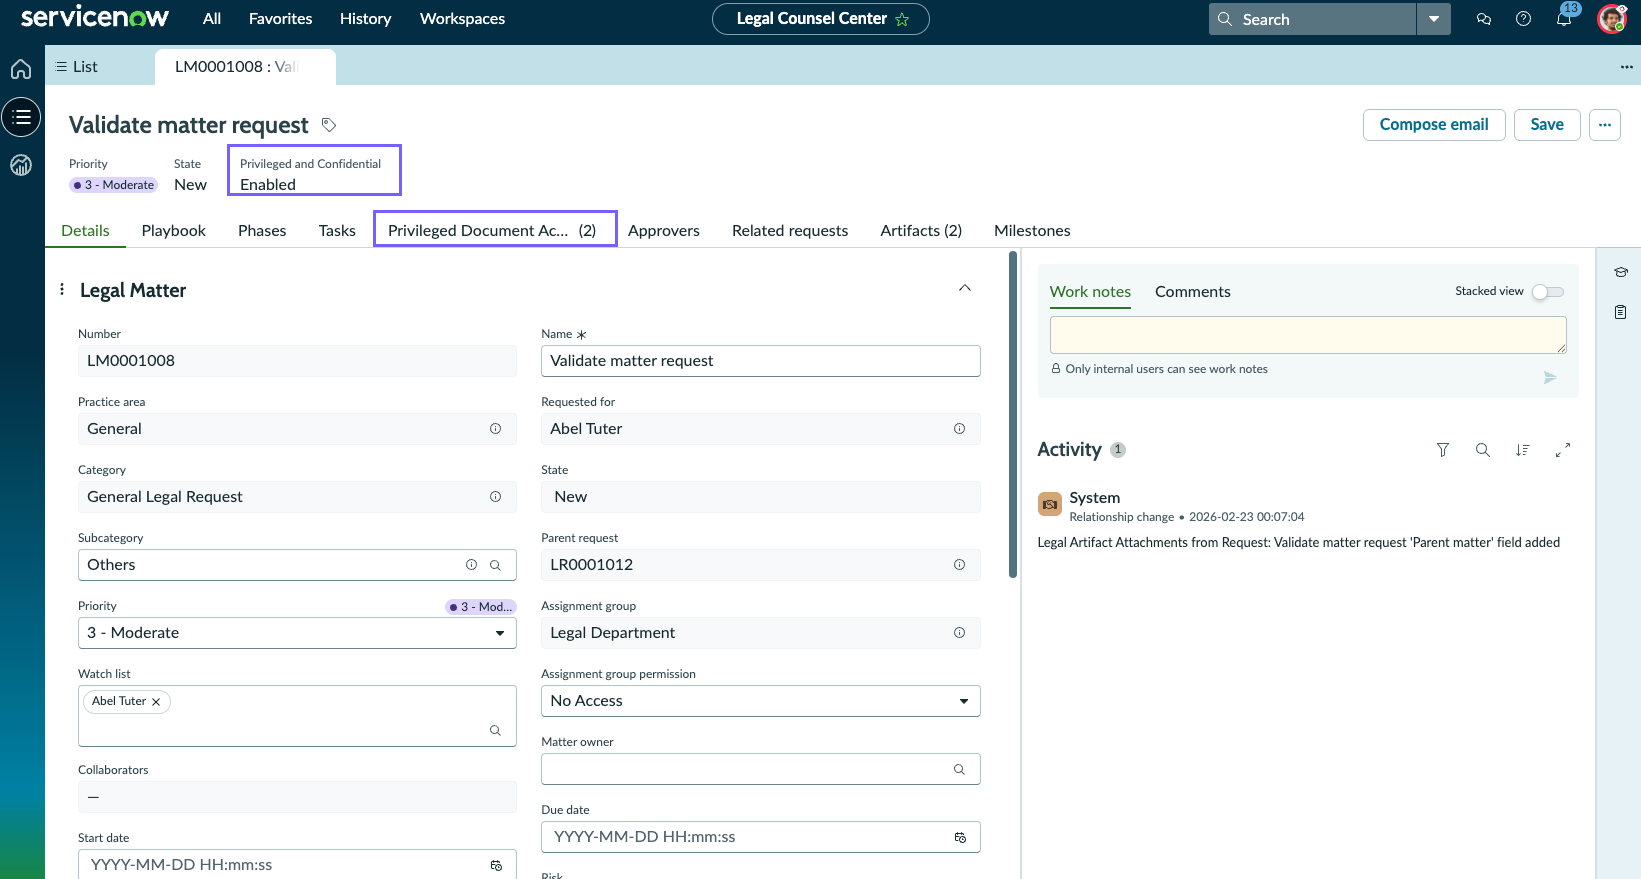Show info for Subcategory Others
Image resolution: width=1641 pixels, height=879 pixels.
click(471, 565)
